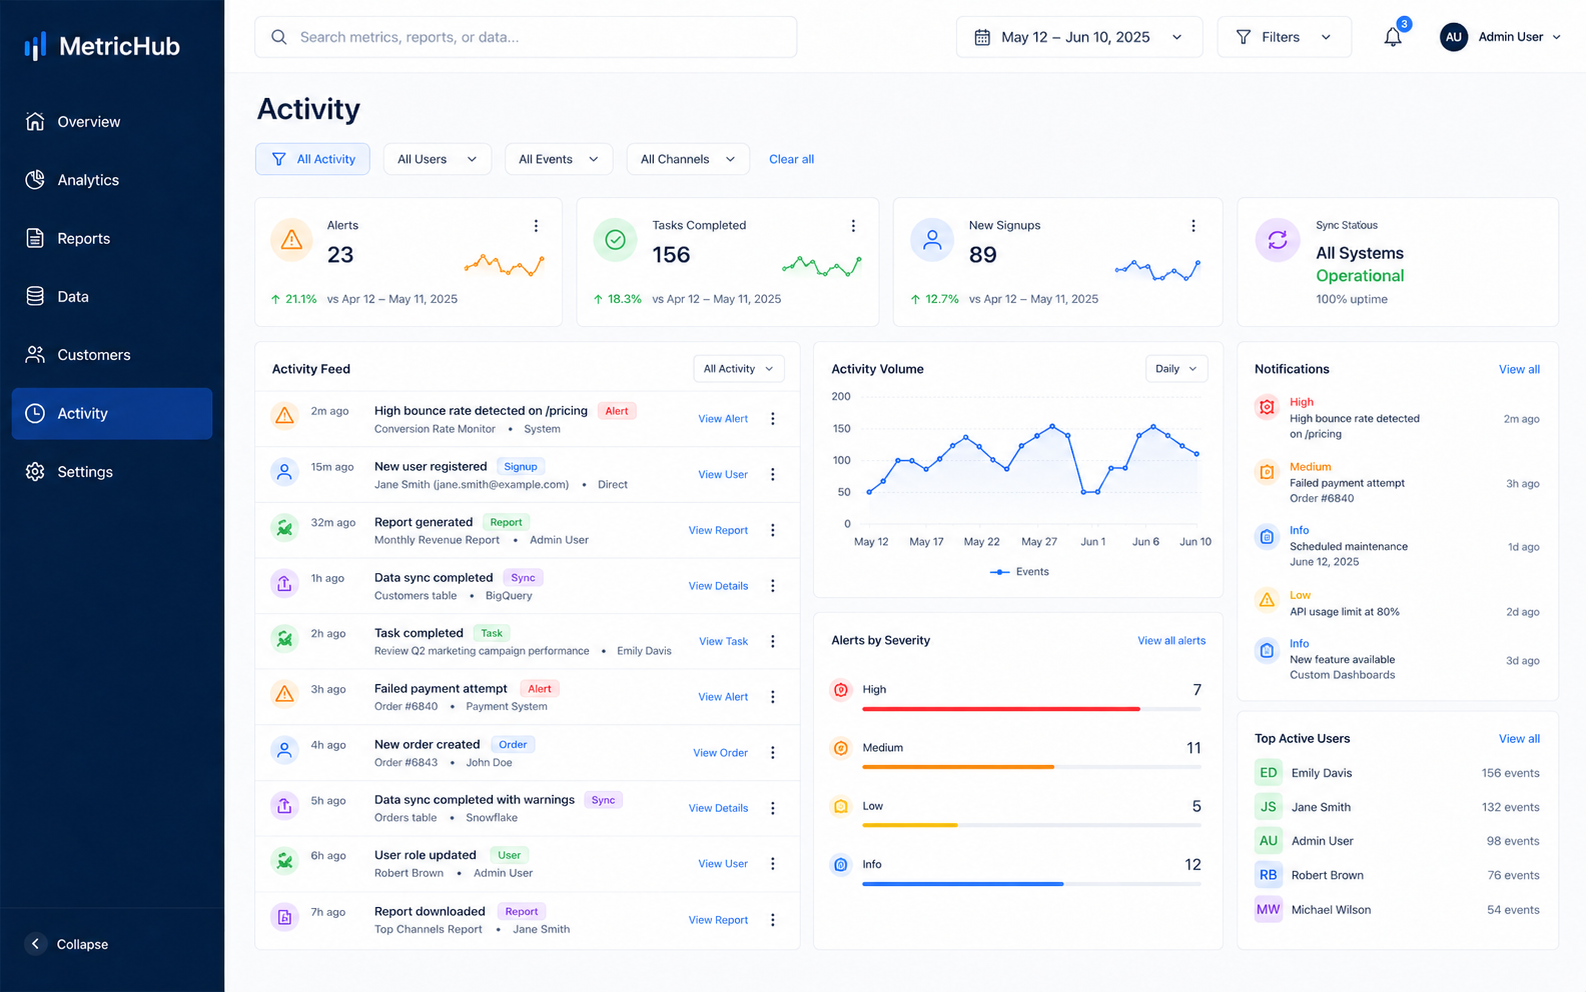Open more options for Task completed row

point(773,641)
